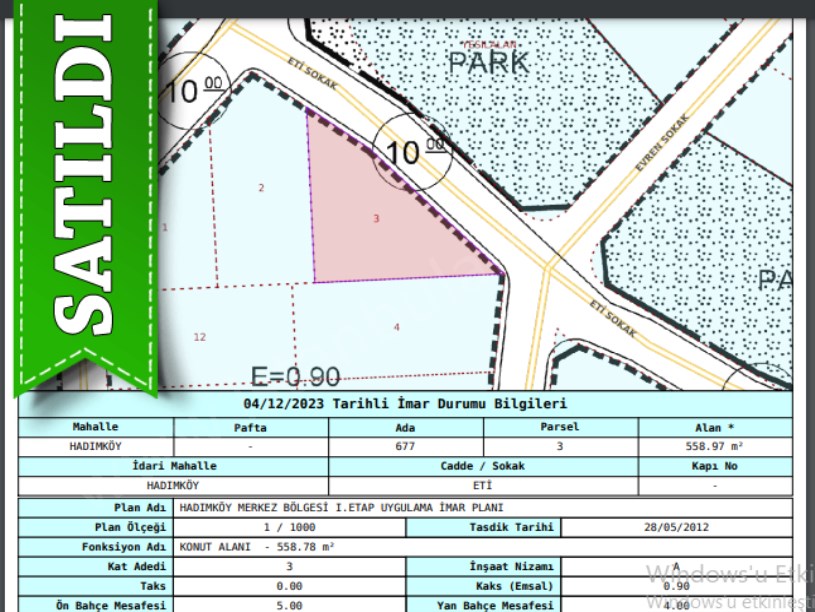815x612 pixels.
Task: Click parcel number 4 on the map
Action: click(x=396, y=327)
